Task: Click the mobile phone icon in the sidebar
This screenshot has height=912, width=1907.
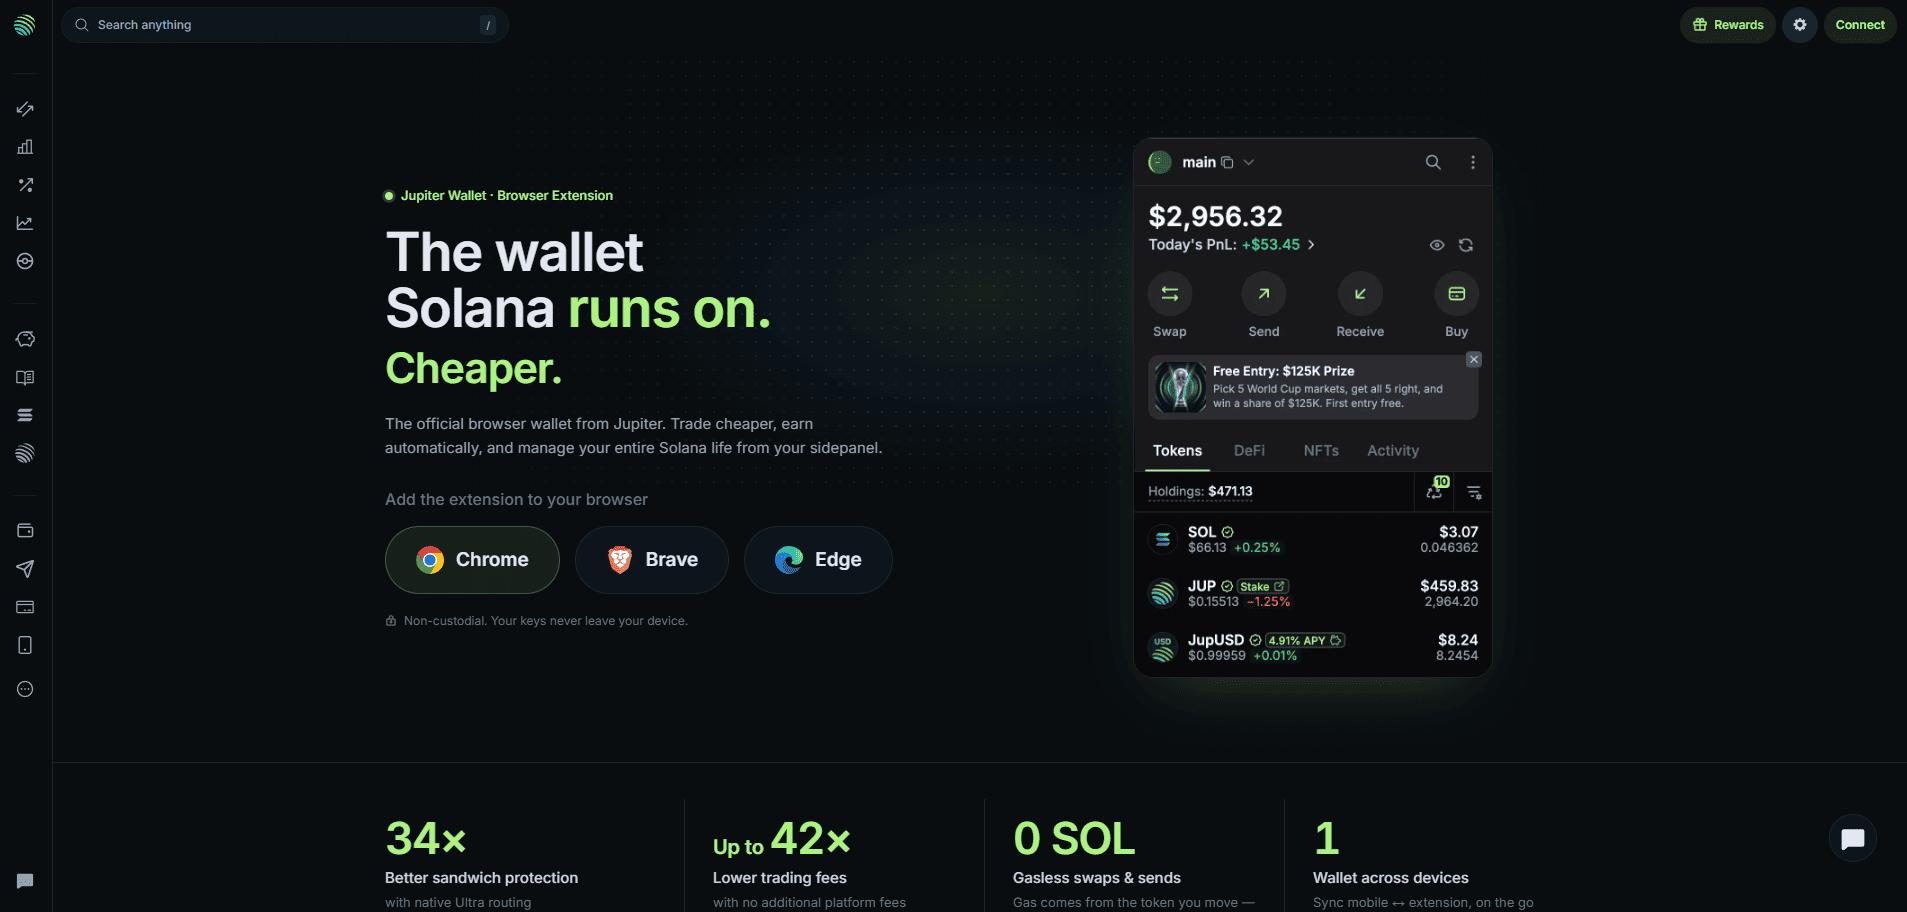Action: pos(25,645)
